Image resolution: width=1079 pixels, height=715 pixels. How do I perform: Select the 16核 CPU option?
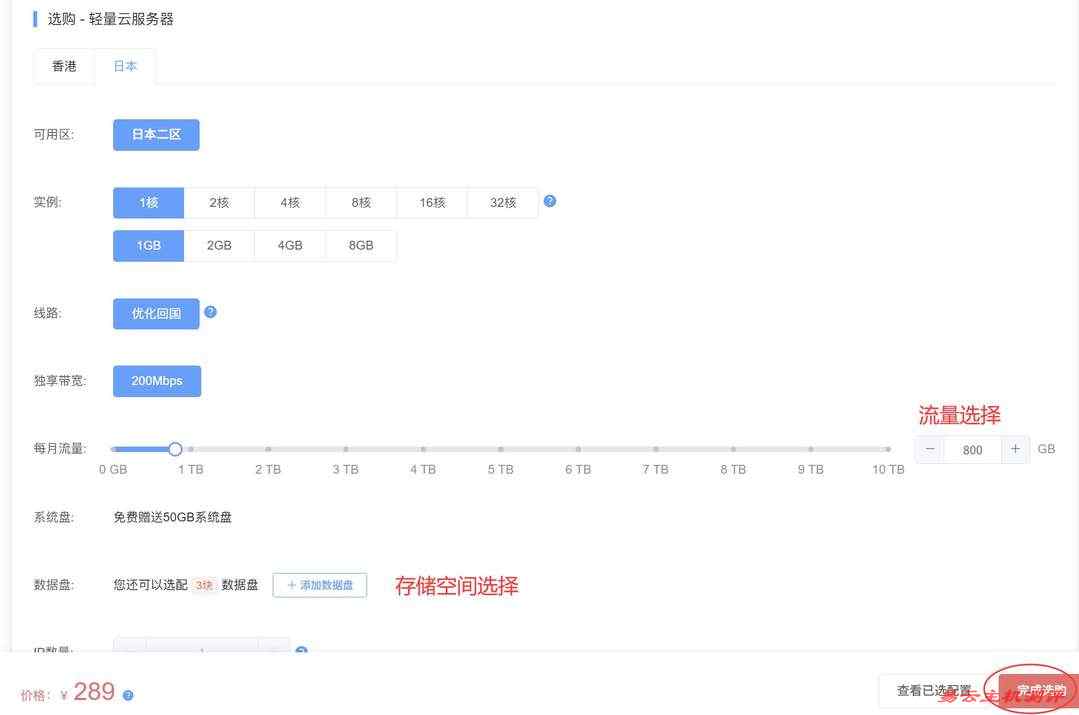[431, 202]
